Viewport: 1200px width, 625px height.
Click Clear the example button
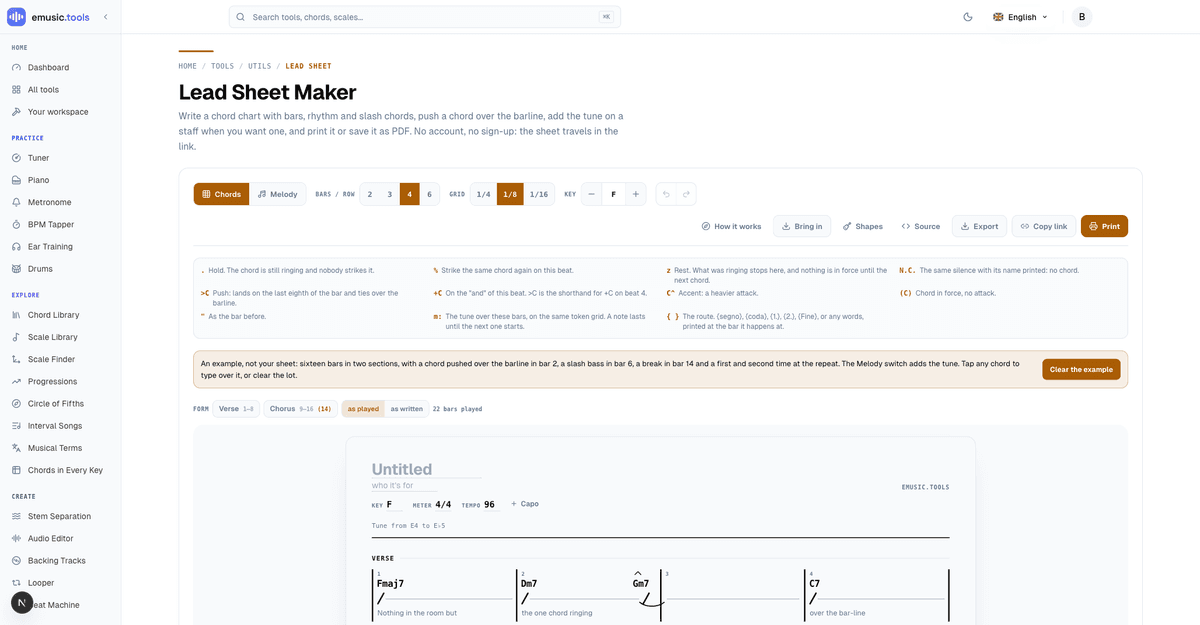point(1081,370)
